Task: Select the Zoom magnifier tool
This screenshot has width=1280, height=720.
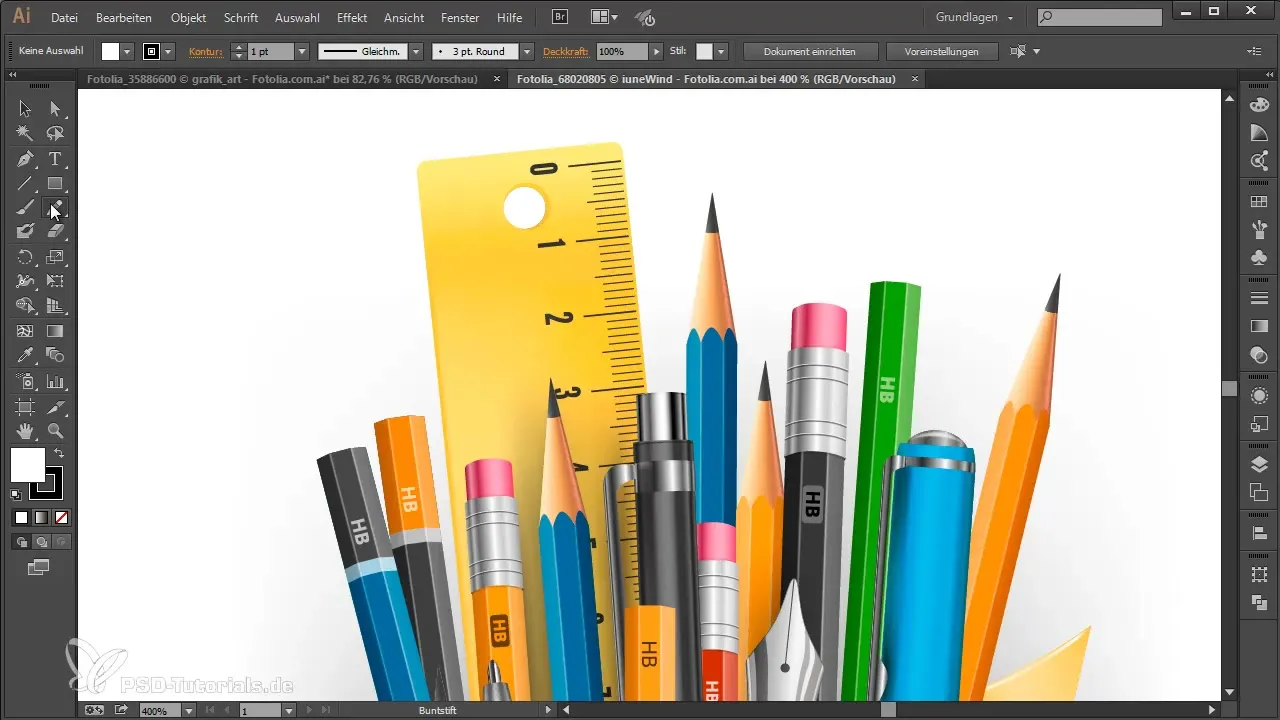Action: (55, 431)
